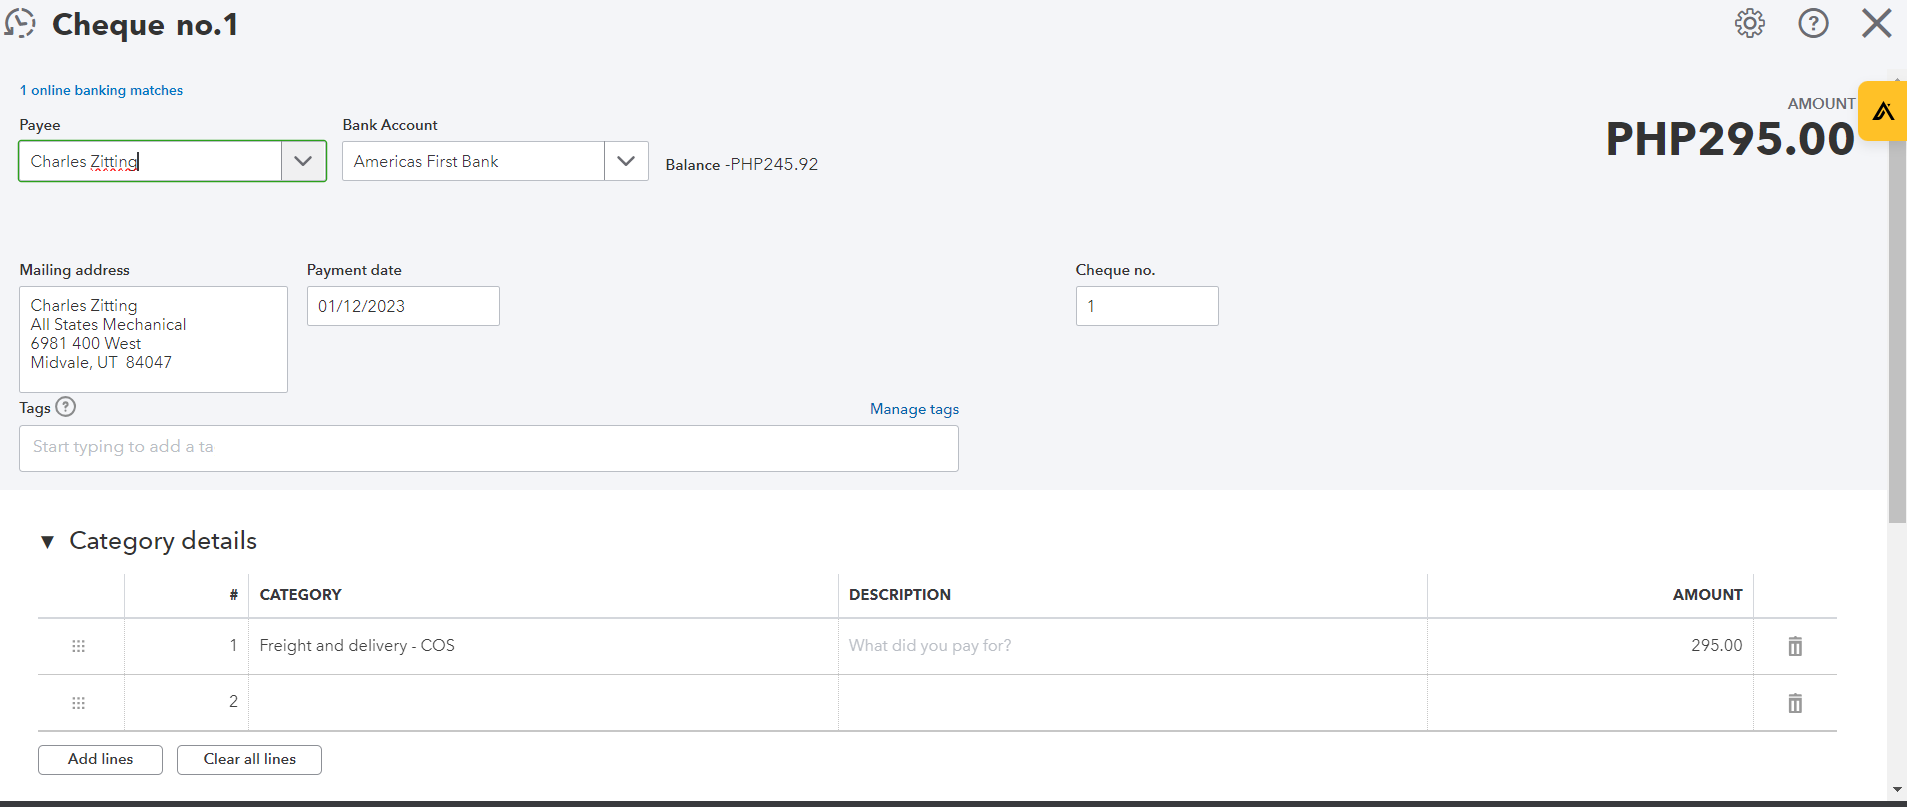Focus the Payee field with Charles Zitting

click(150, 161)
